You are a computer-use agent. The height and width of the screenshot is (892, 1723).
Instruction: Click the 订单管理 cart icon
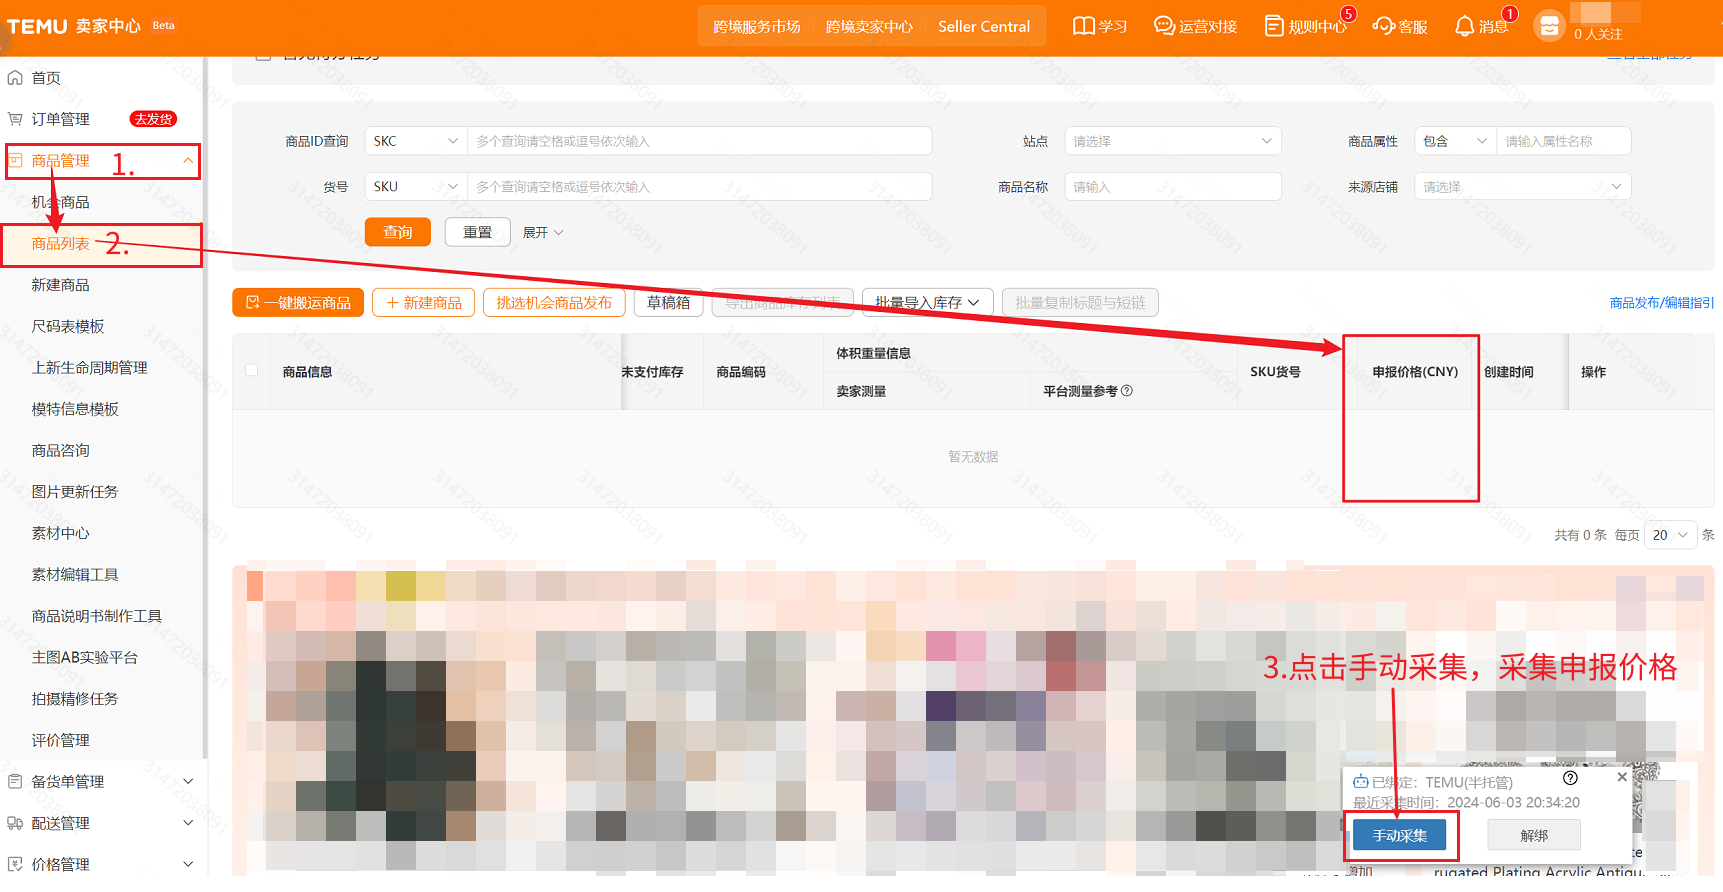(15, 119)
